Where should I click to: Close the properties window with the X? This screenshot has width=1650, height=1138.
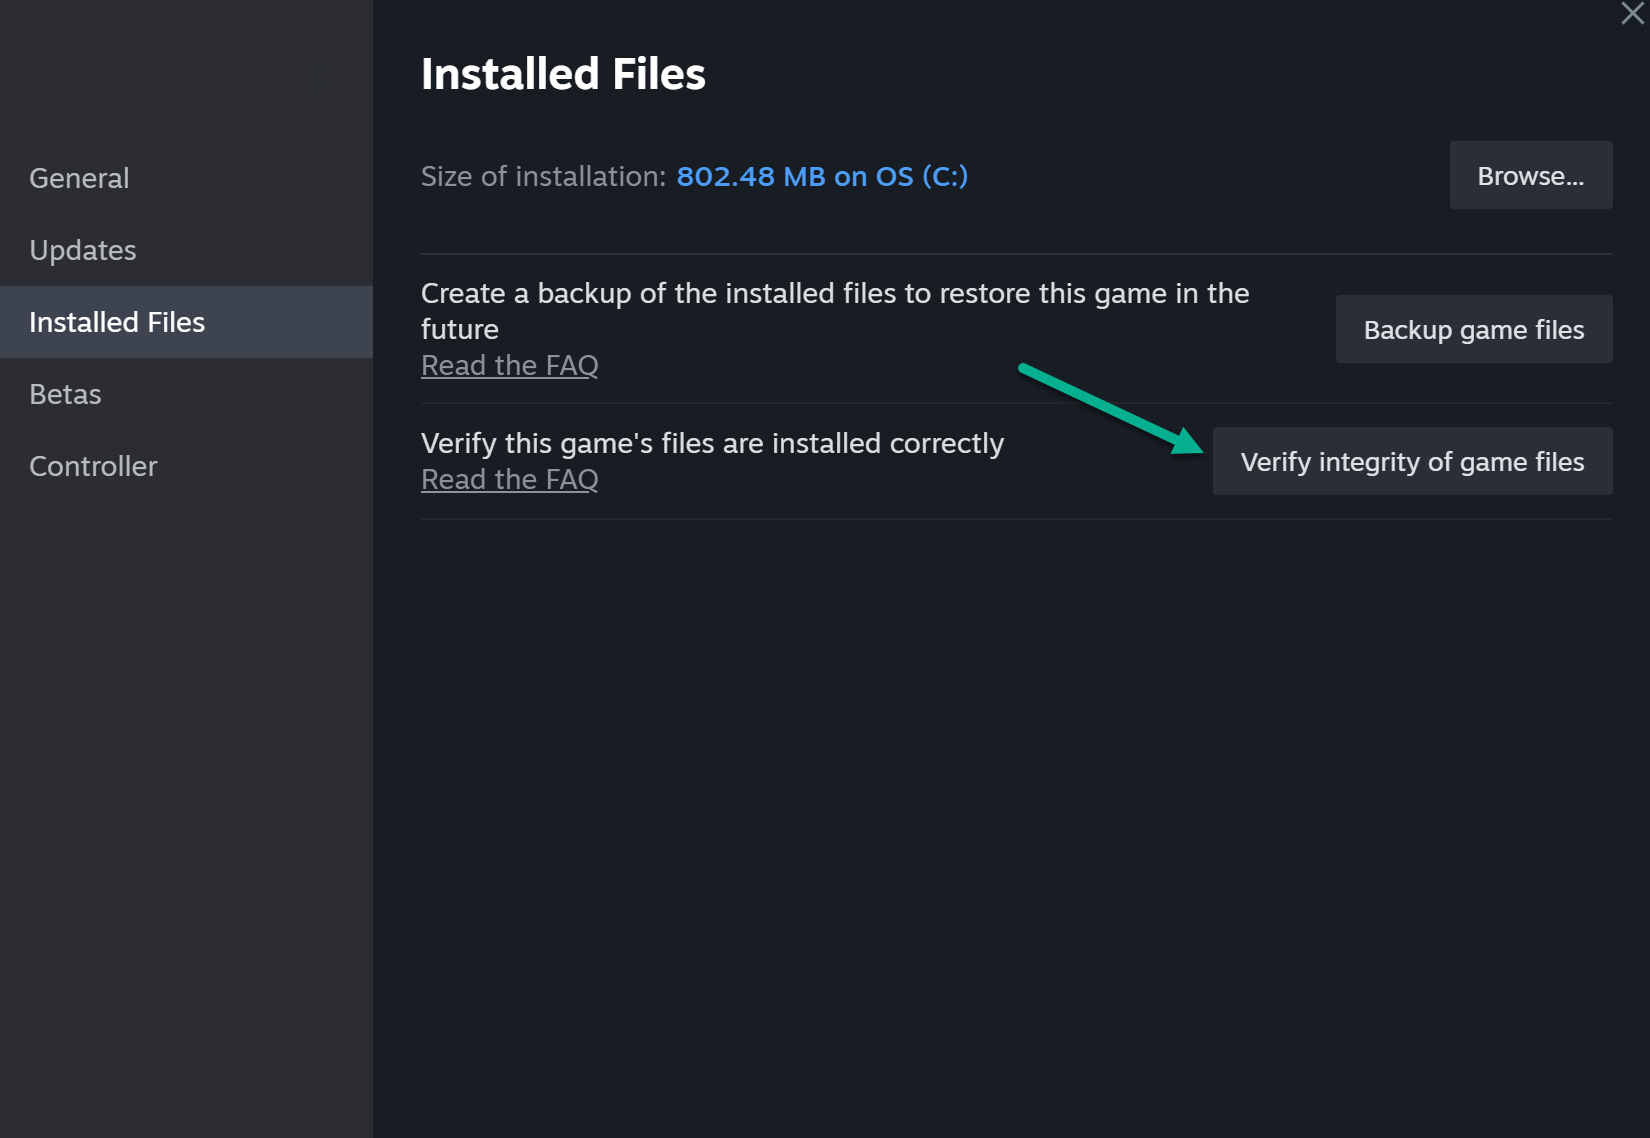(1632, 14)
